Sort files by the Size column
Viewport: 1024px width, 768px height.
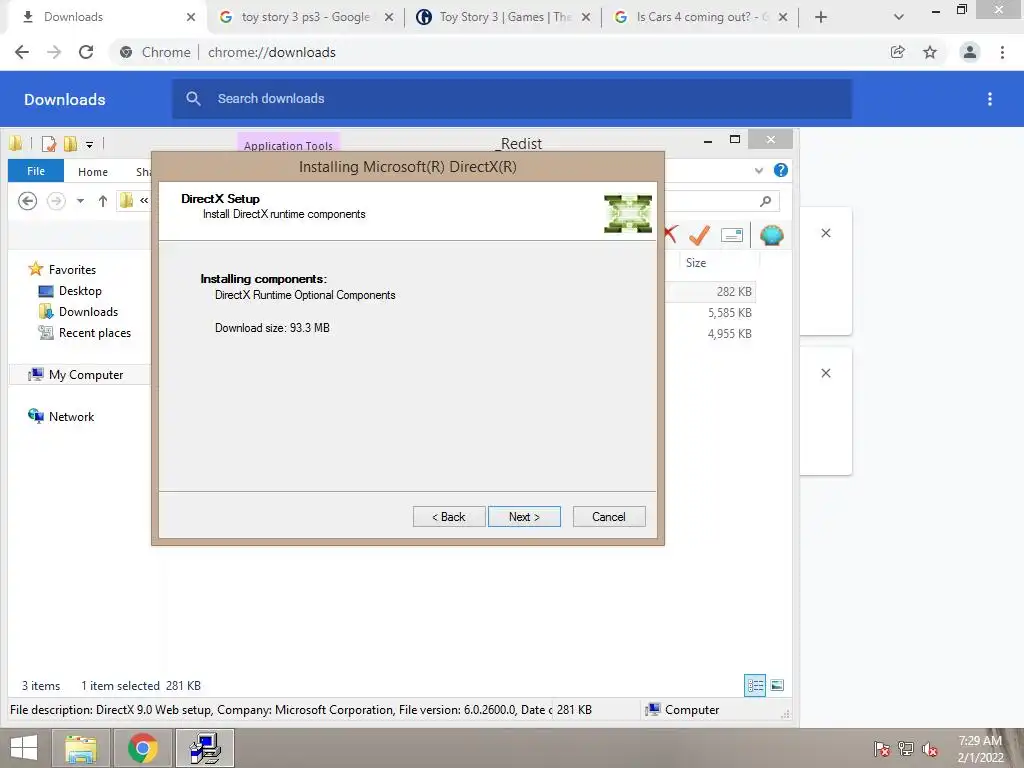click(696, 263)
